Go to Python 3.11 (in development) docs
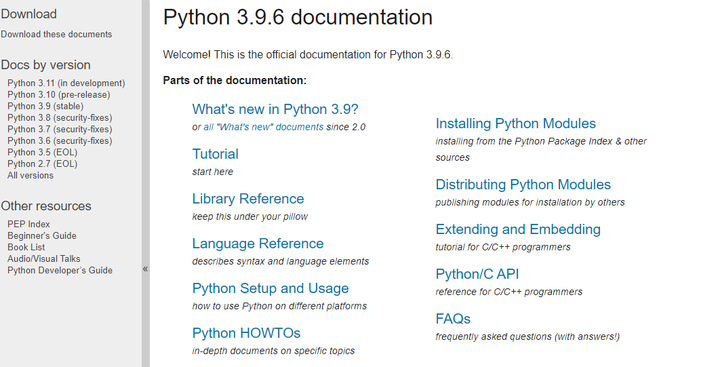This screenshot has height=367, width=720. [x=66, y=83]
